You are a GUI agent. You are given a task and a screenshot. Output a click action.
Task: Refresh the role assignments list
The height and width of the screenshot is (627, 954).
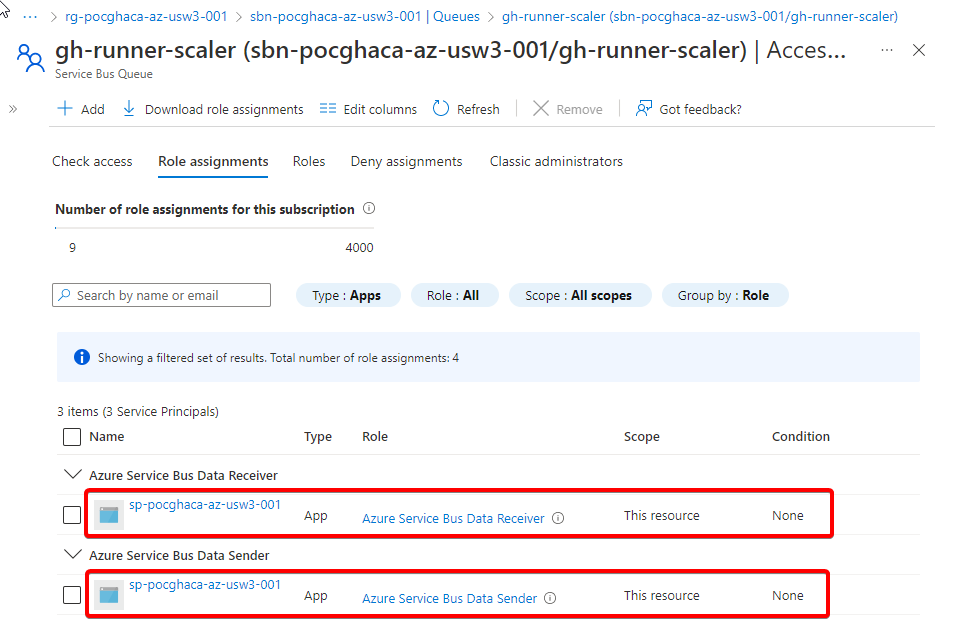click(466, 109)
